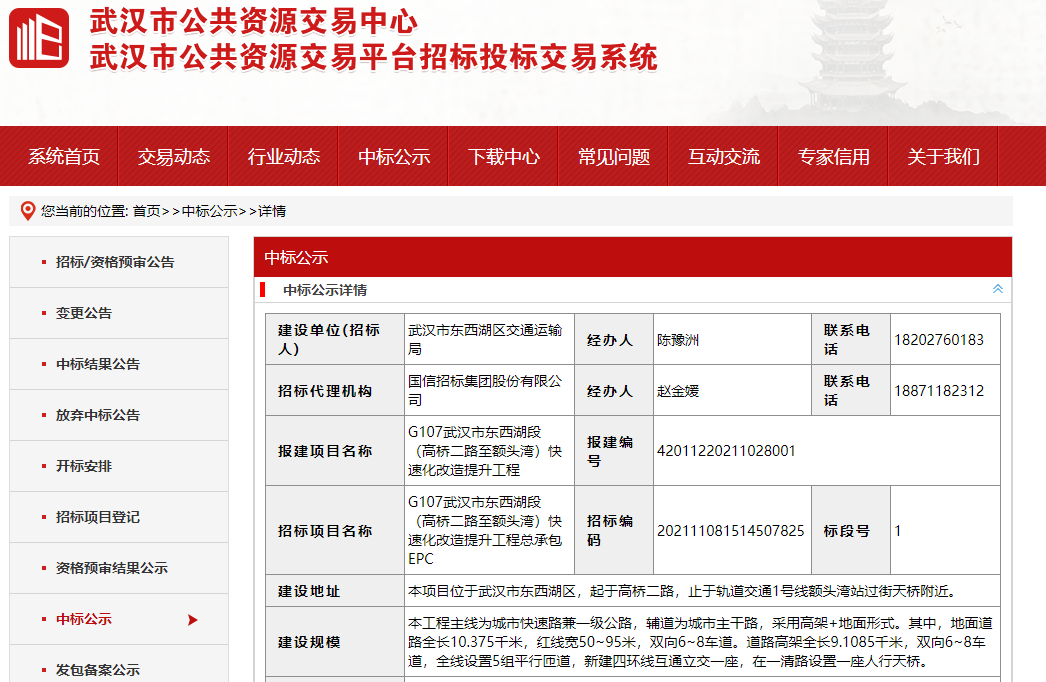
Task: Navigate to 常见问题 page
Action: click(614, 157)
